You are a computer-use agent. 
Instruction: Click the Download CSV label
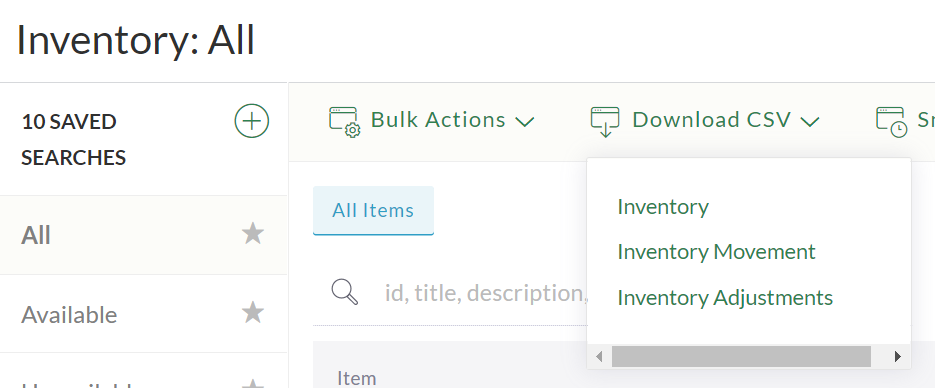point(711,120)
